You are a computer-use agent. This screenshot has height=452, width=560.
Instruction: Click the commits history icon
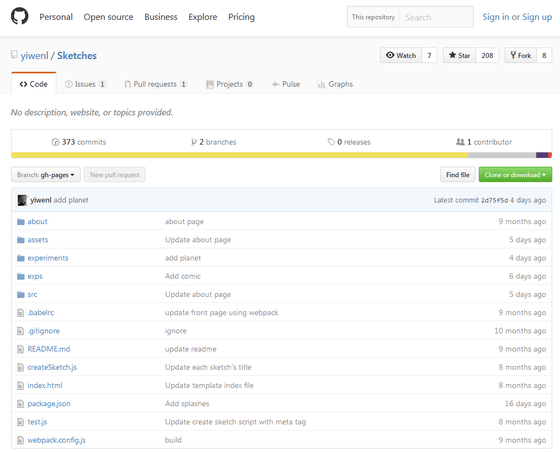pyautogui.click(x=55, y=142)
